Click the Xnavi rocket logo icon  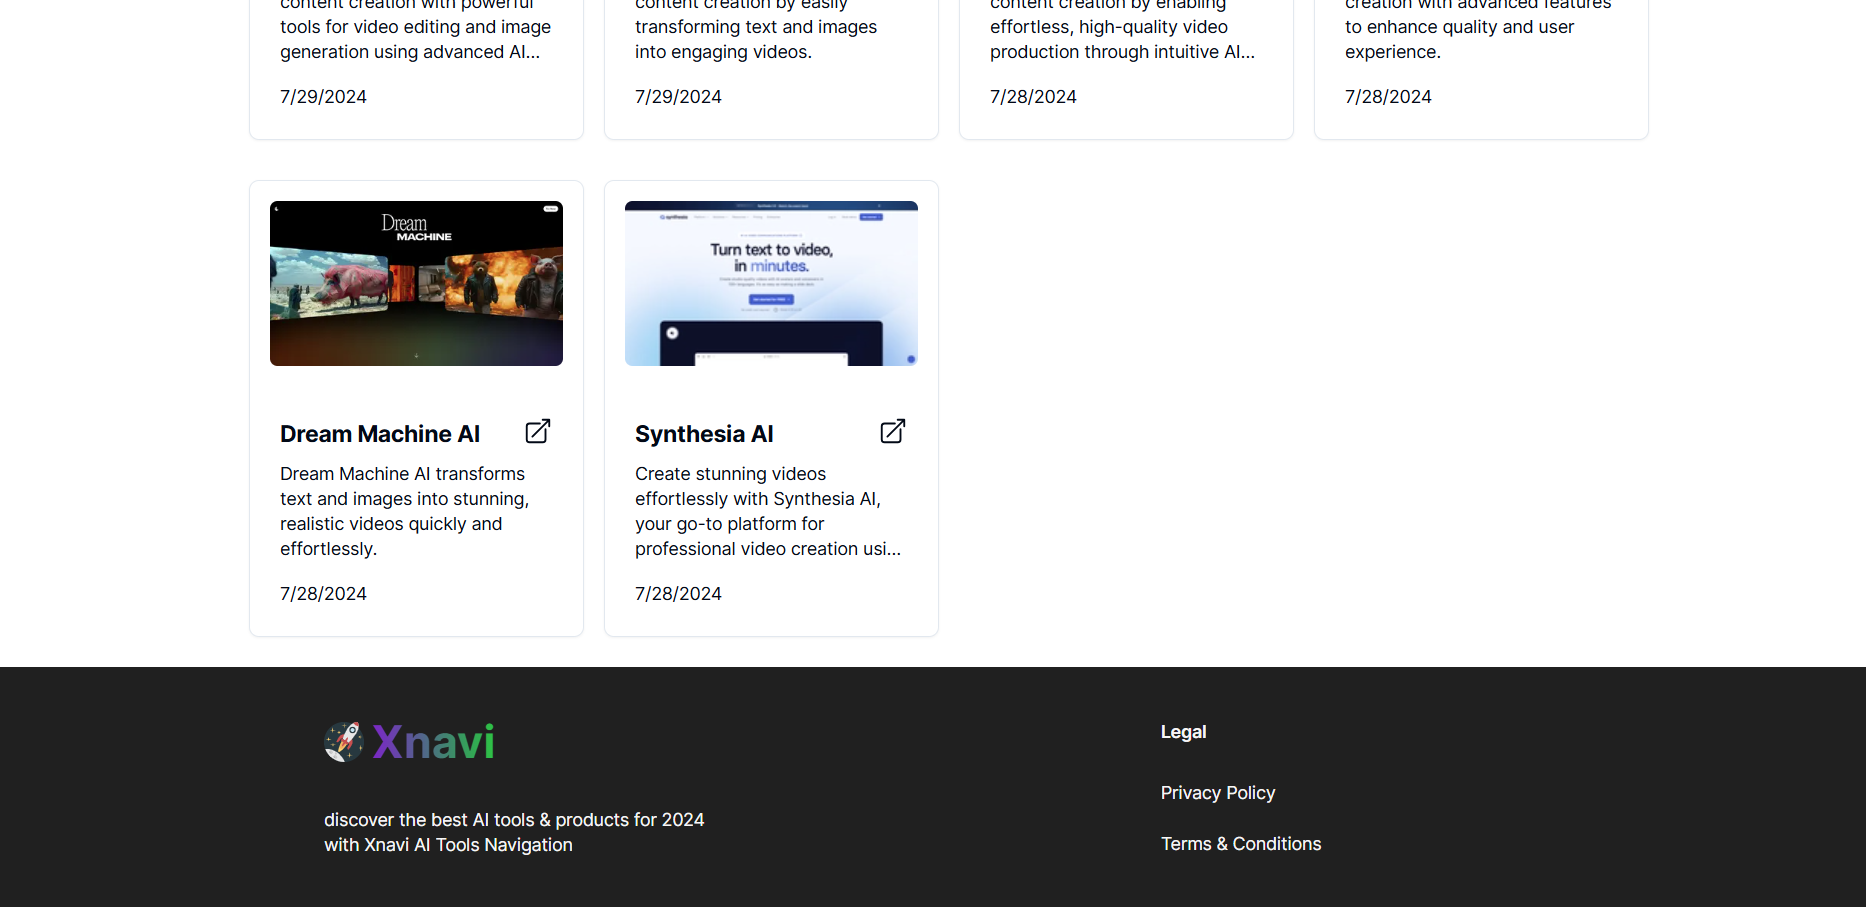click(344, 742)
